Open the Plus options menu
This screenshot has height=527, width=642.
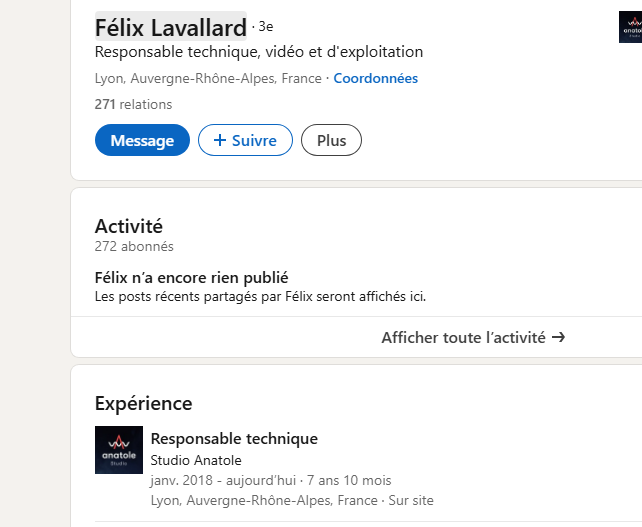331,141
